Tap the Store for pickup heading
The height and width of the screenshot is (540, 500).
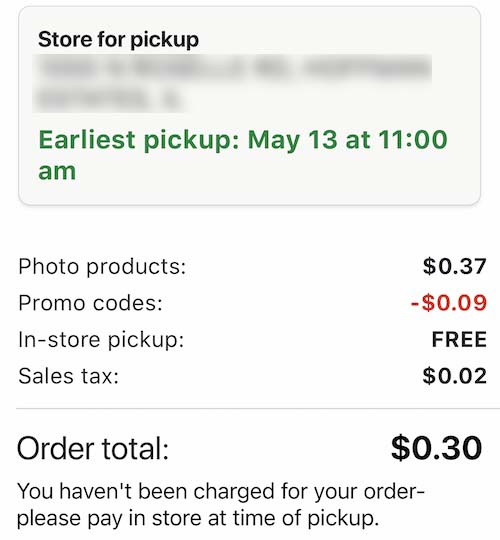[x=118, y=40]
